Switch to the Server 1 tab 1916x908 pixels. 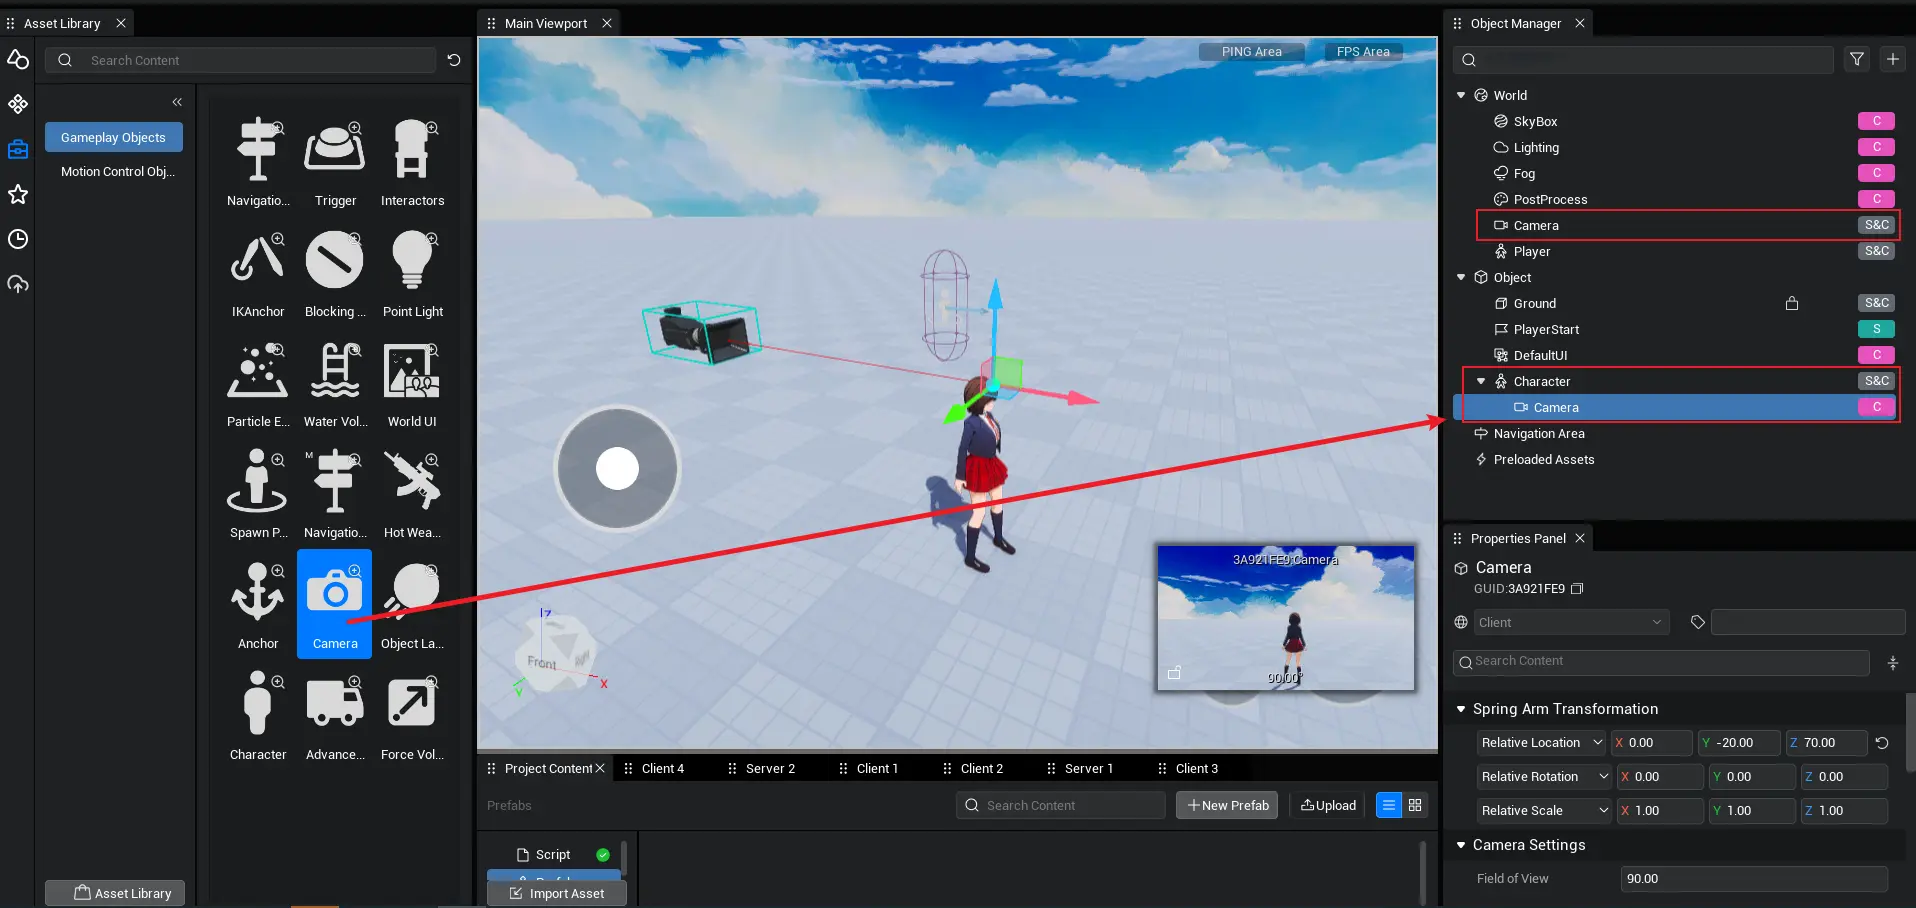point(1088,769)
